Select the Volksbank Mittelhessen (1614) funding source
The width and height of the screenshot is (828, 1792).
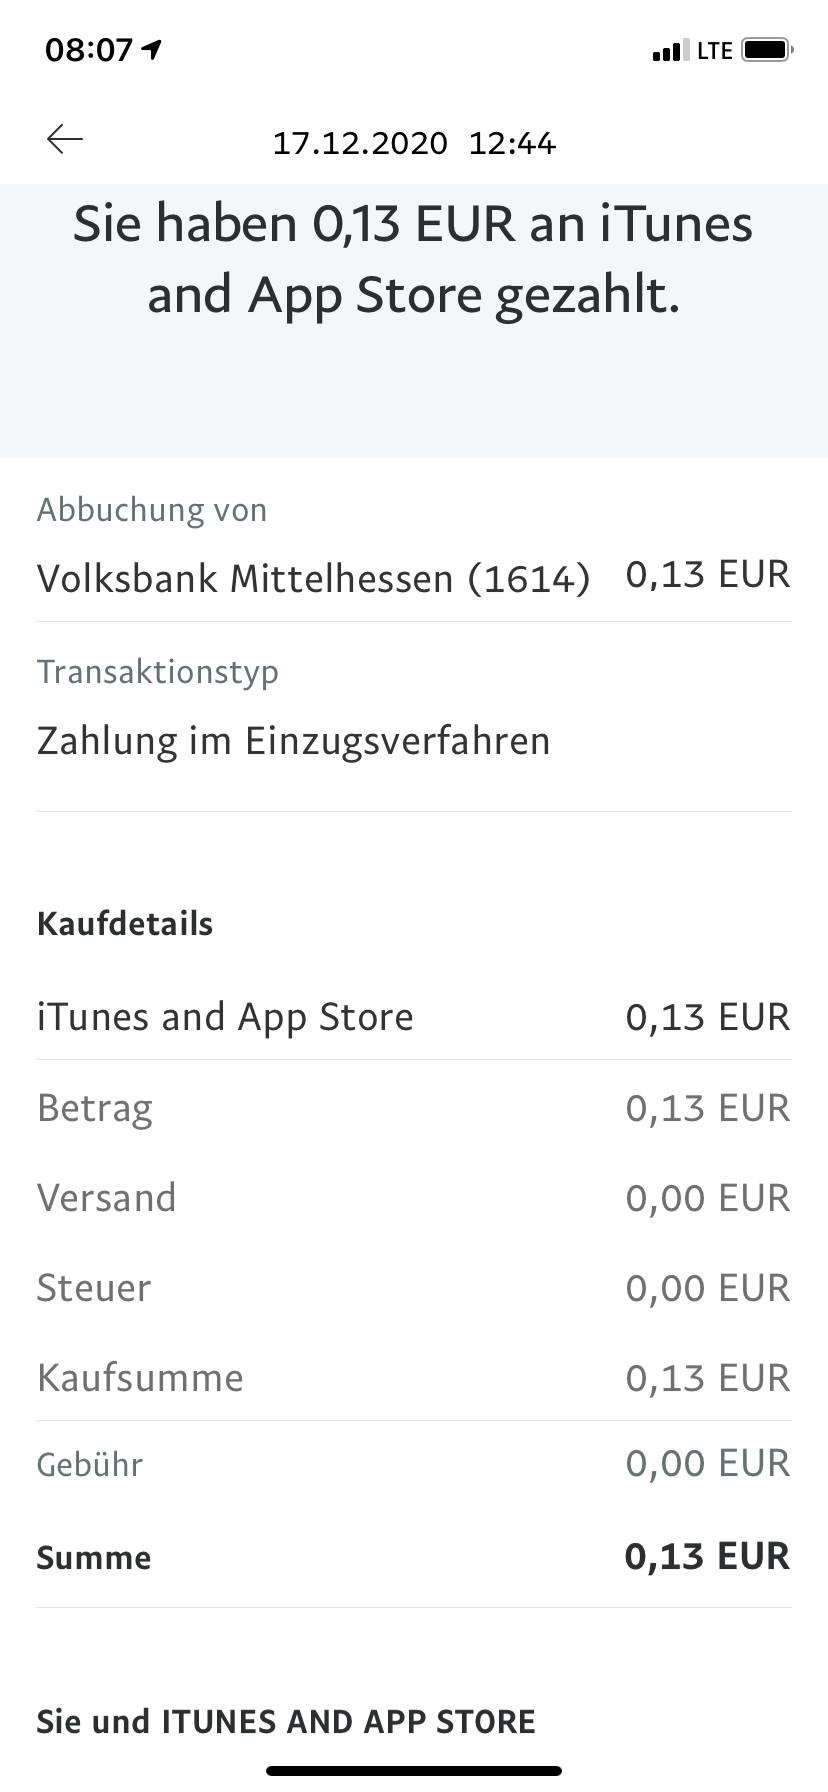pyautogui.click(x=313, y=578)
